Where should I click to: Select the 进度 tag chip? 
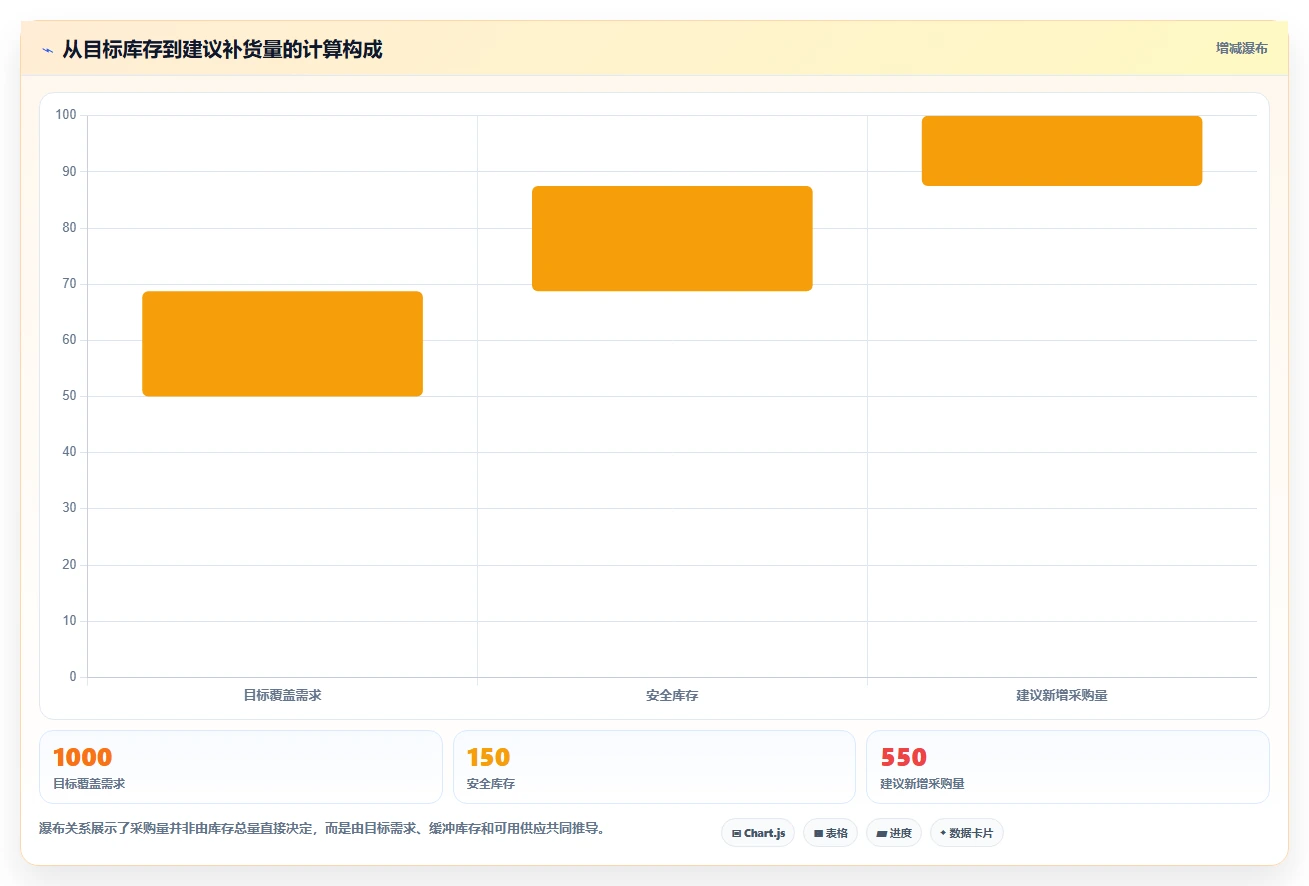click(894, 833)
